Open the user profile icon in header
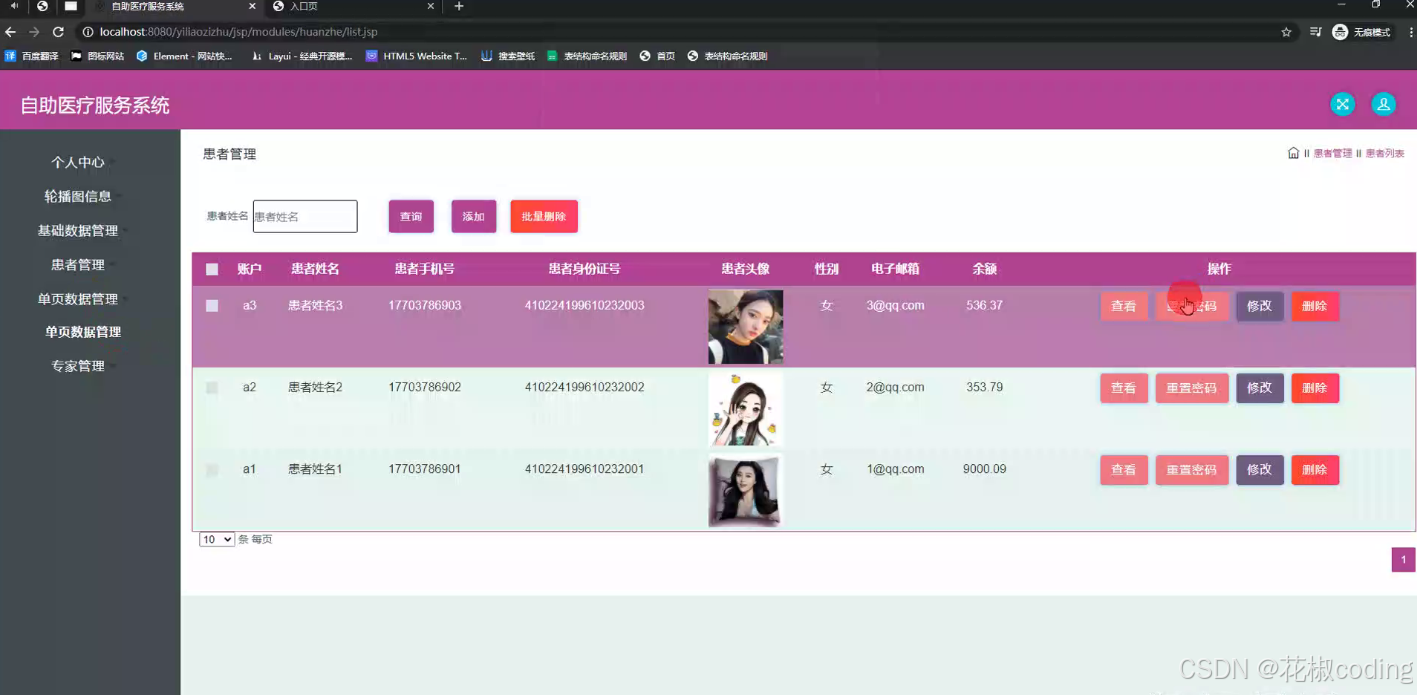Viewport: 1417px width, 695px height. coord(1383,104)
